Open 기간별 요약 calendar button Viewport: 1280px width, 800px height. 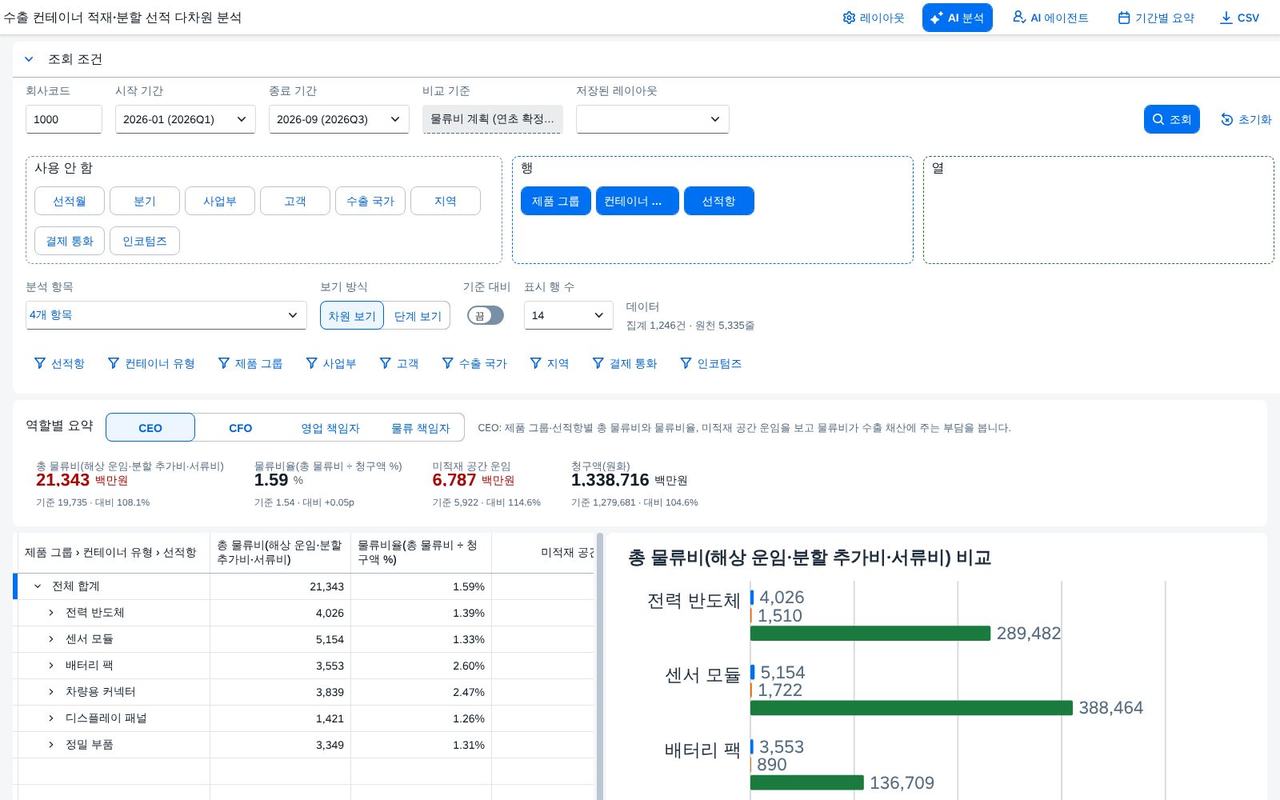pyautogui.click(x=1155, y=18)
